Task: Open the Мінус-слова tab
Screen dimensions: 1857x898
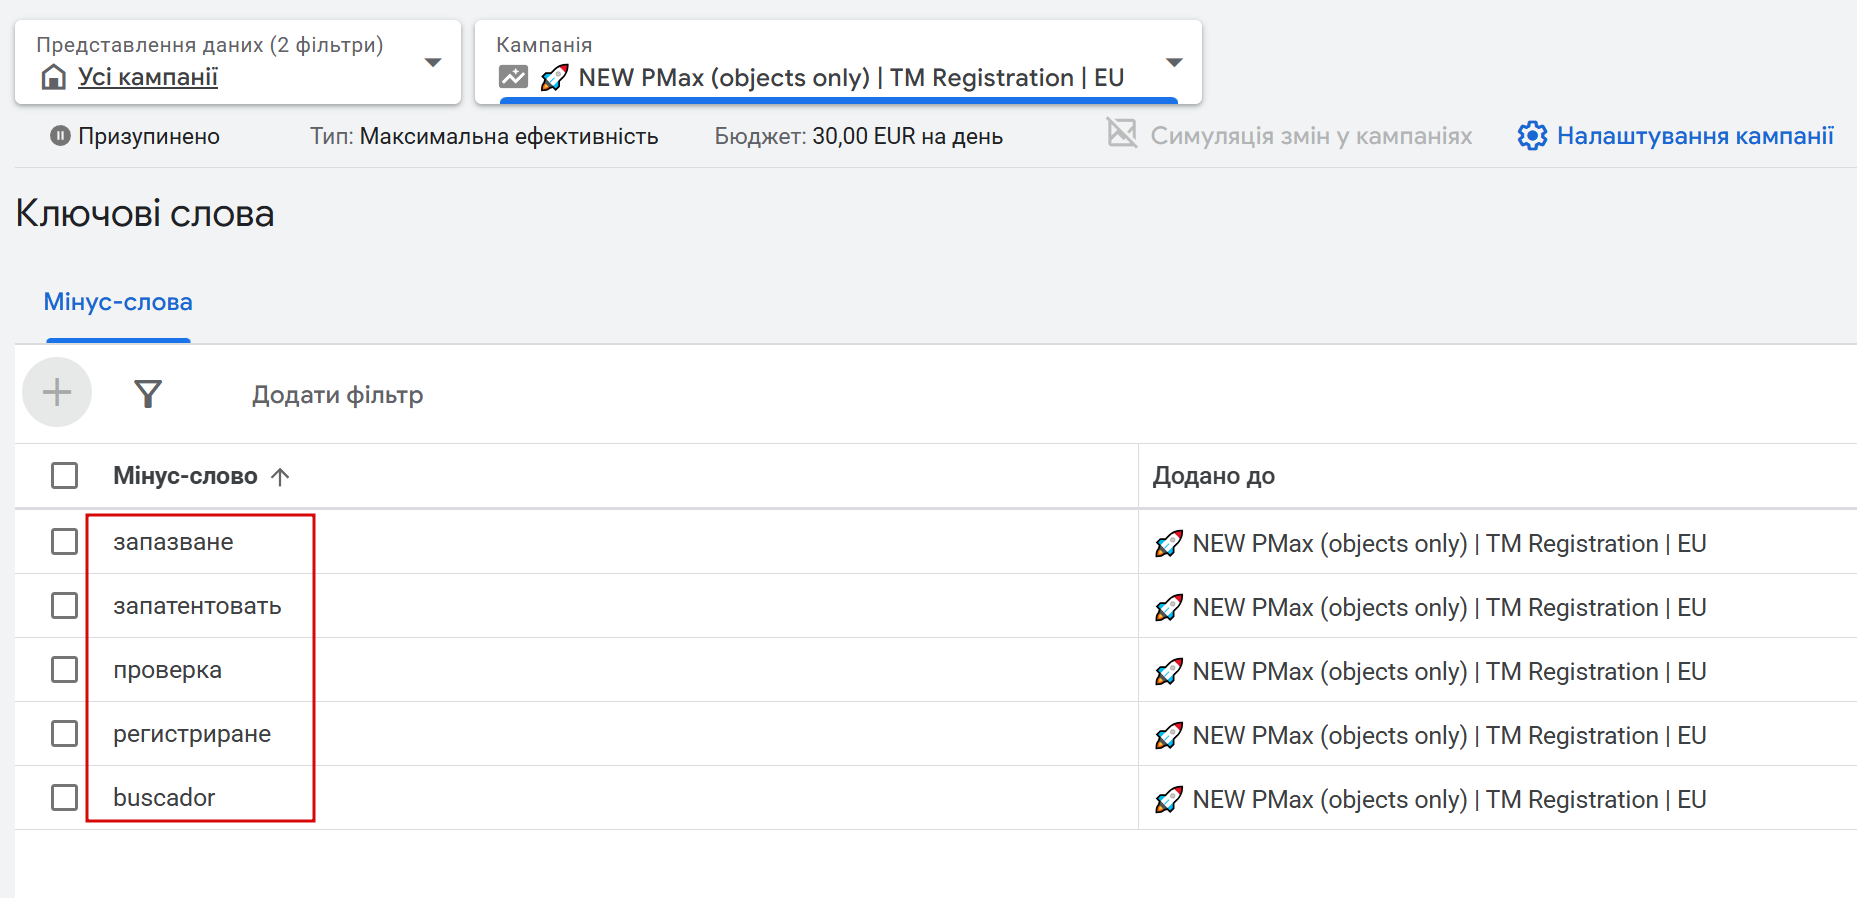Action: [118, 302]
